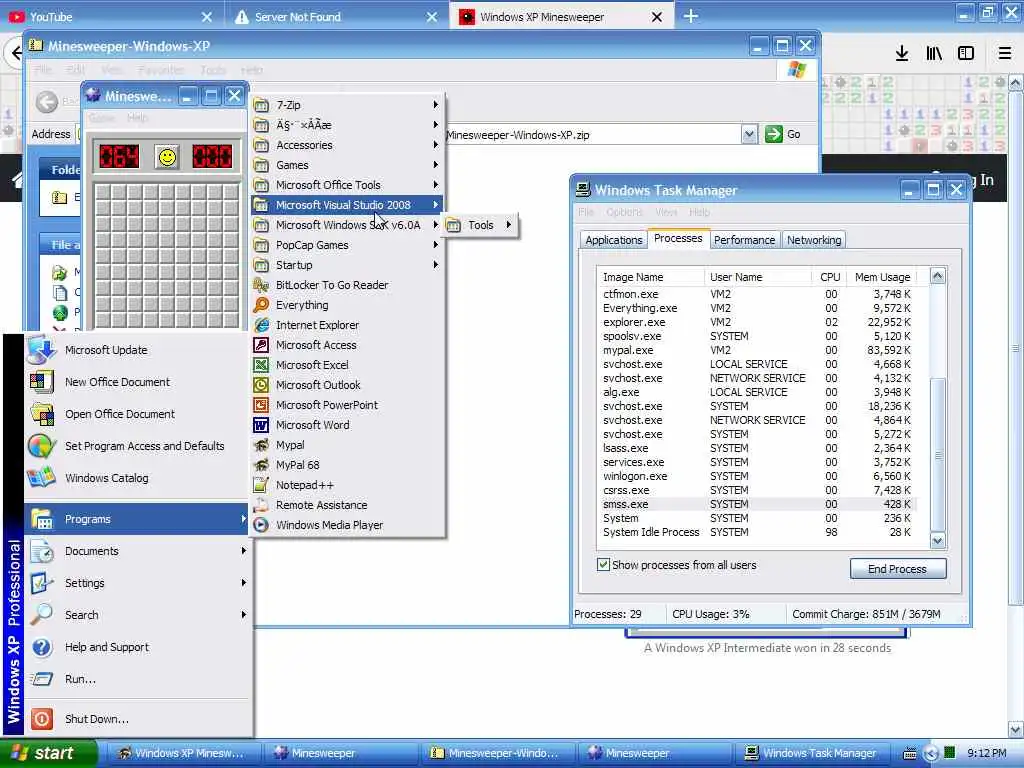Open Microsoft Outlook icon
The width and height of the screenshot is (1024, 768).
tap(261, 385)
